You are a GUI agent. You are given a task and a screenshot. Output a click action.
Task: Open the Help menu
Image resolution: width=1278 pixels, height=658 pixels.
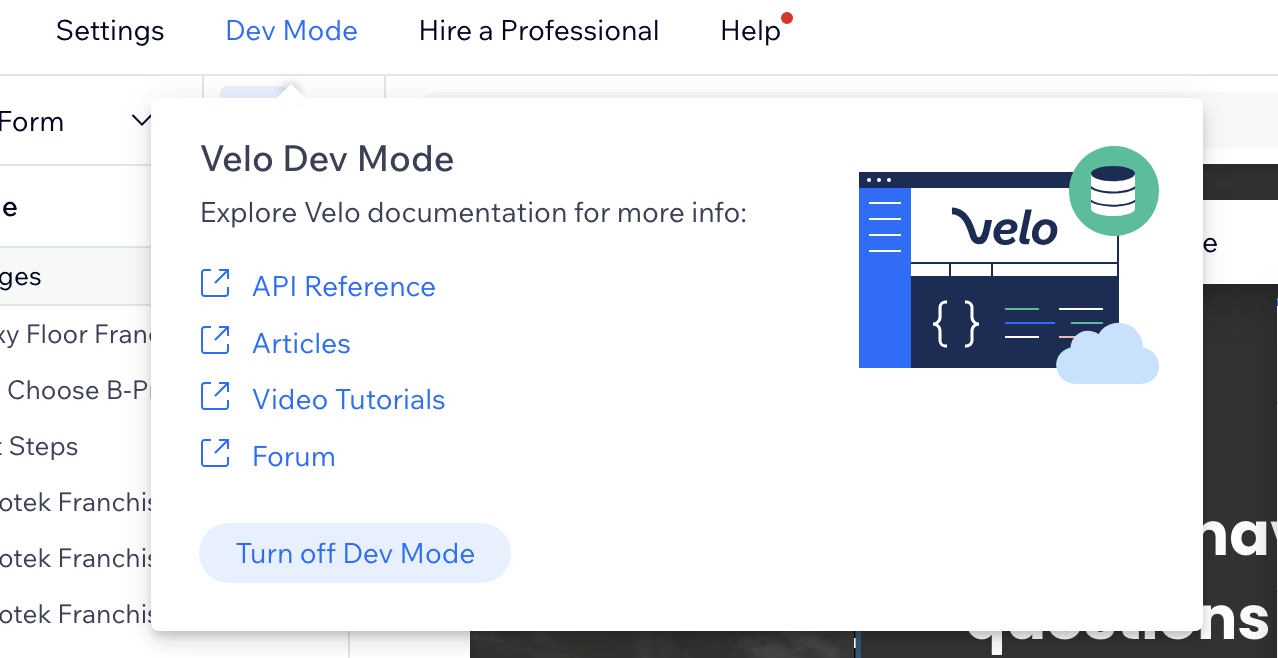tap(750, 31)
